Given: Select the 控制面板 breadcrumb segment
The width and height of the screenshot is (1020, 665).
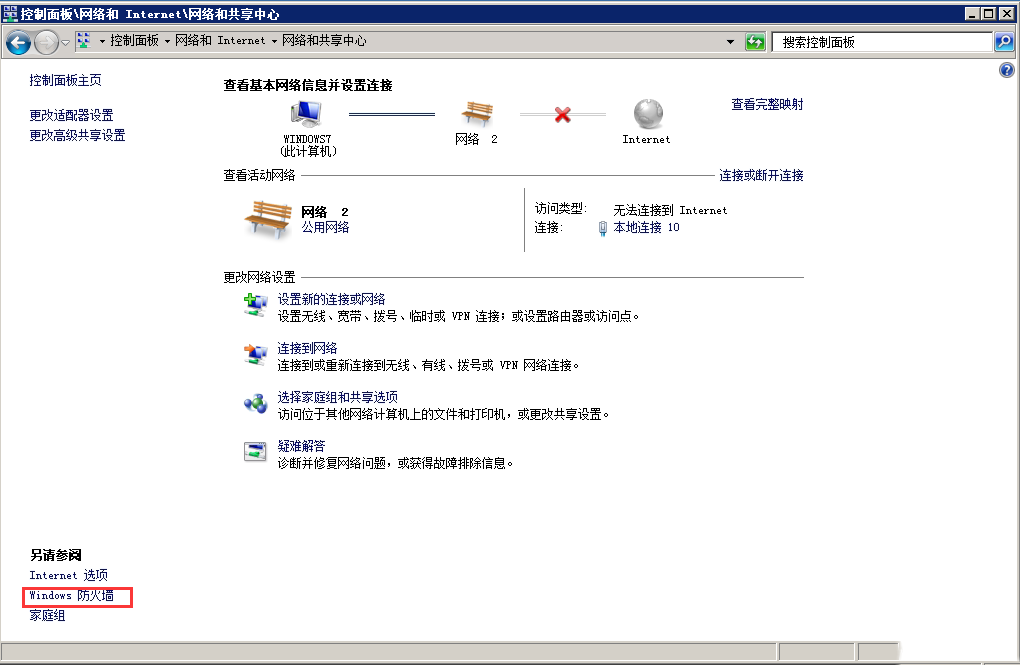Looking at the screenshot, I should coord(134,41).
